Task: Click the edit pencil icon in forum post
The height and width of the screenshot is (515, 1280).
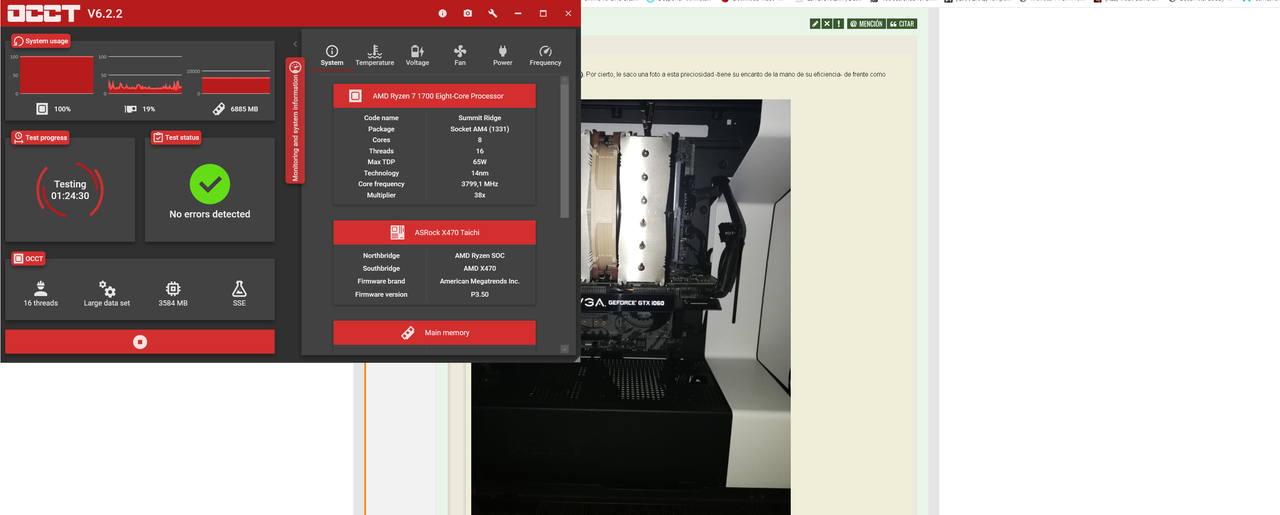Action: [x=815, y=23]
